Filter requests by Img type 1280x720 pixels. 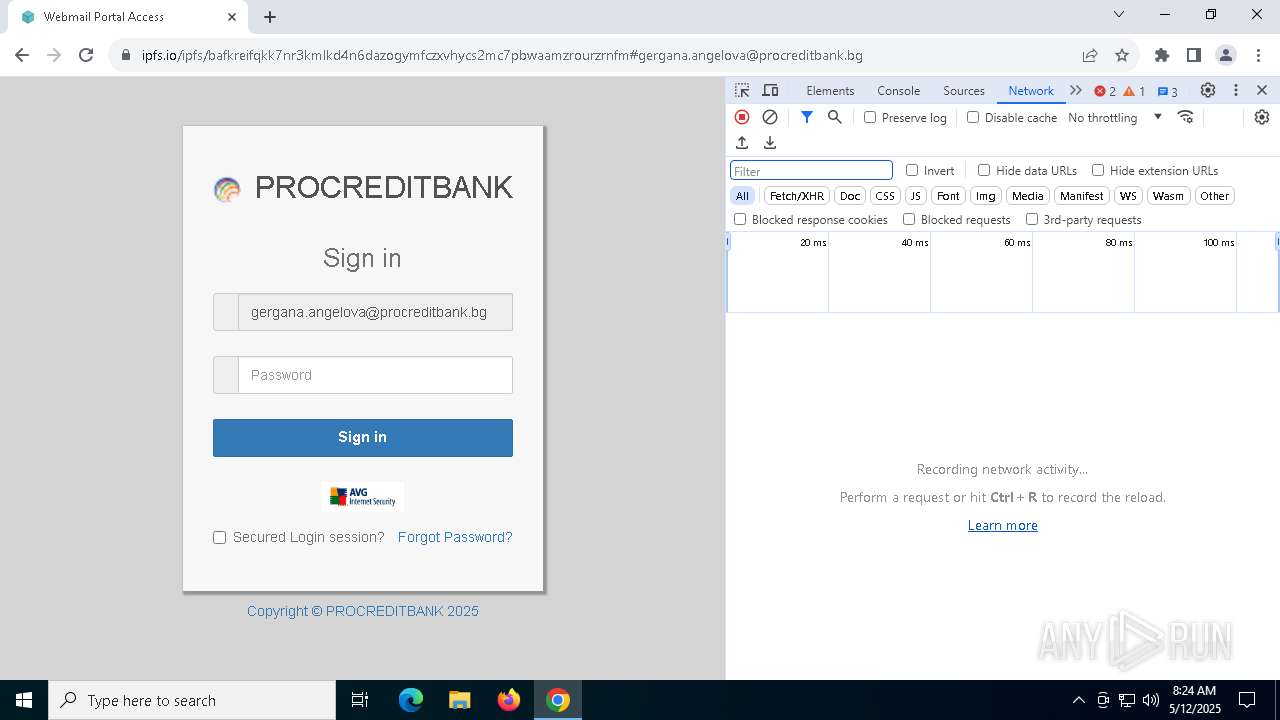[985, 196]
